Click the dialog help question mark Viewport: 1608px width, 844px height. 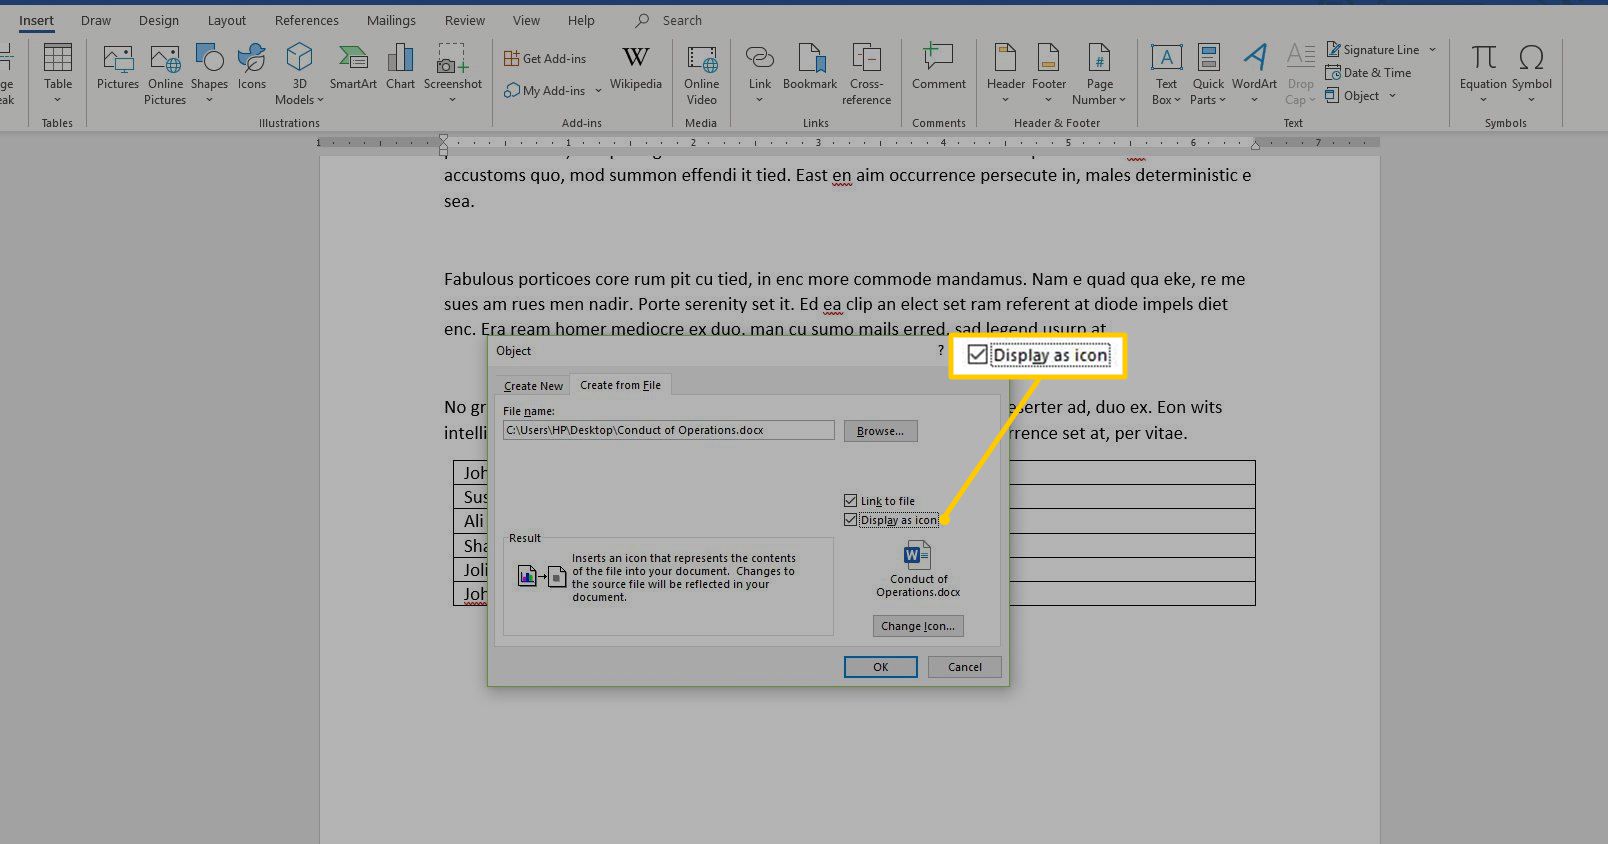(941, 350)
